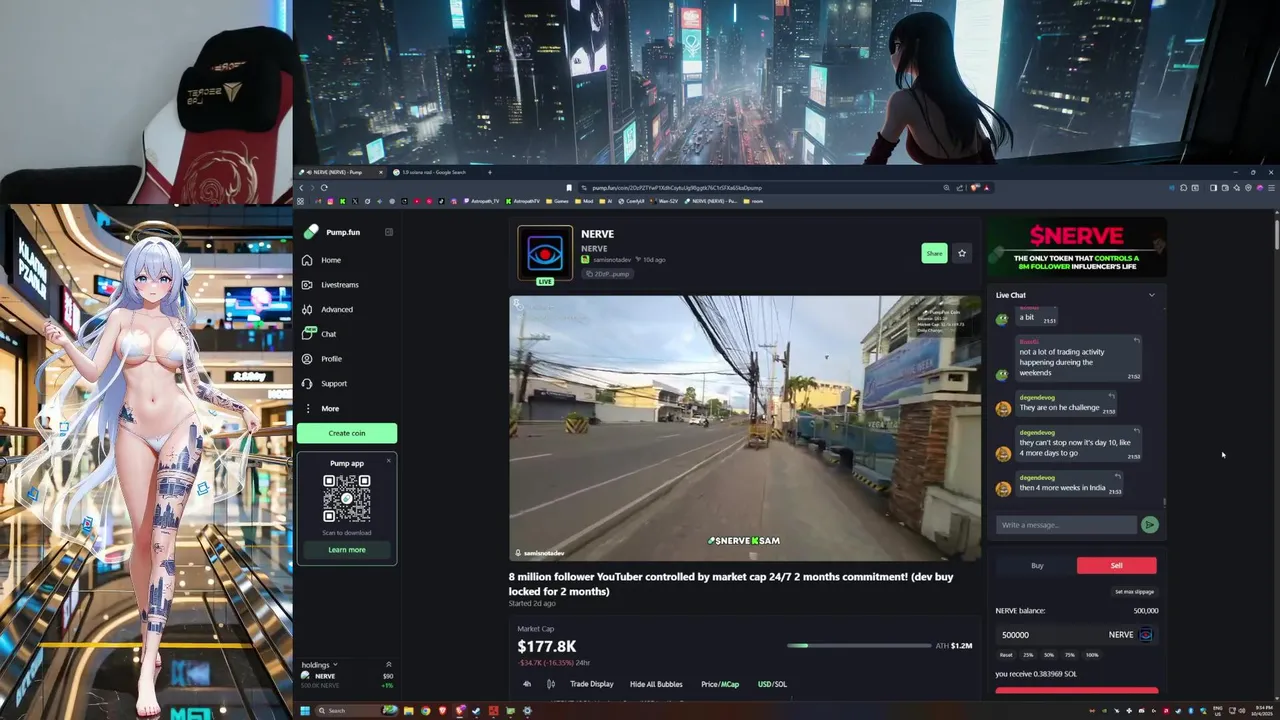Open a new browser tab

pos(490,172)
